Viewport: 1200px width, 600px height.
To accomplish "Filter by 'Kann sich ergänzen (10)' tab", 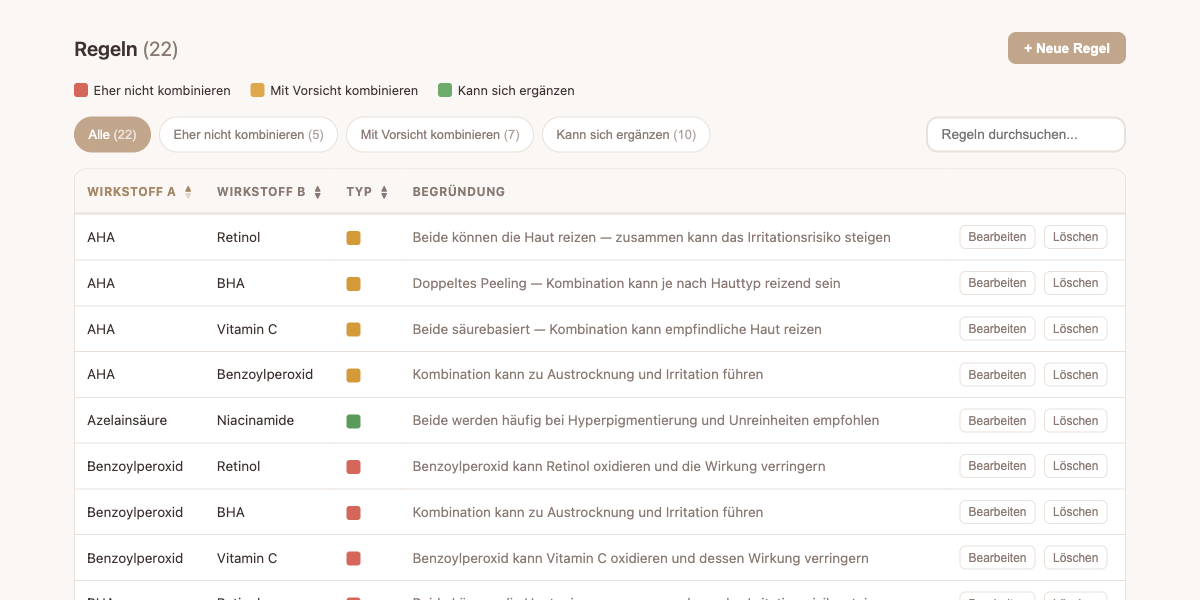I will point(626,134).
